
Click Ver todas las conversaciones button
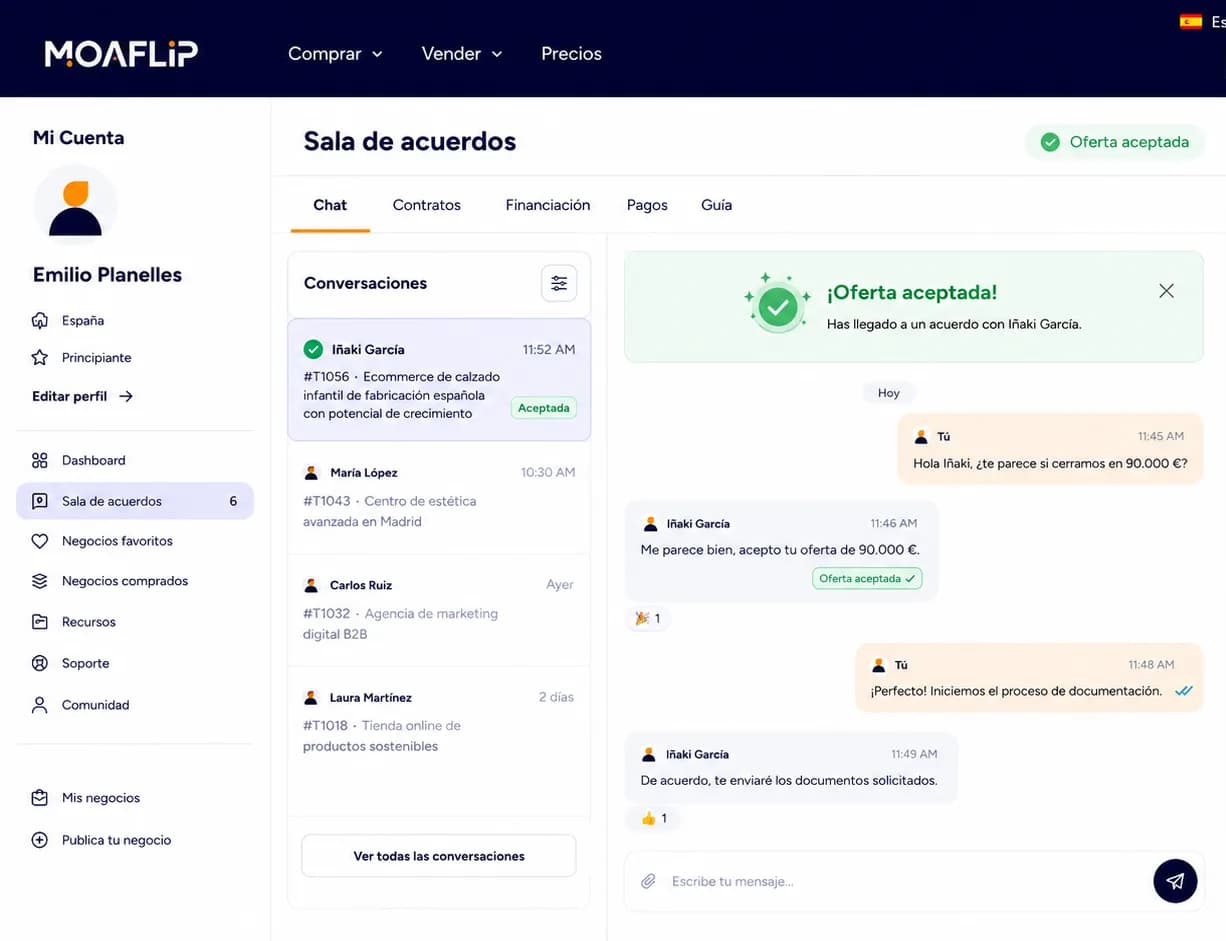[439, 856]
